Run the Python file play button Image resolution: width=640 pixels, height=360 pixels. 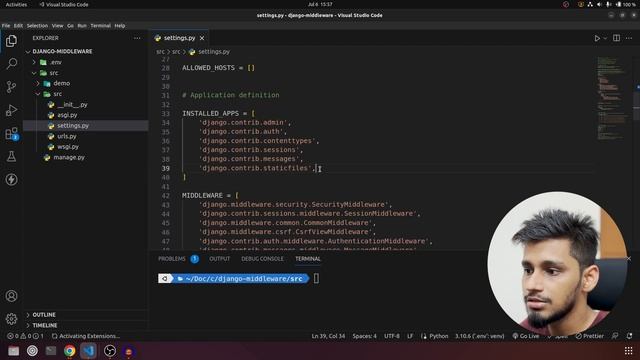[x=597, y=38]
